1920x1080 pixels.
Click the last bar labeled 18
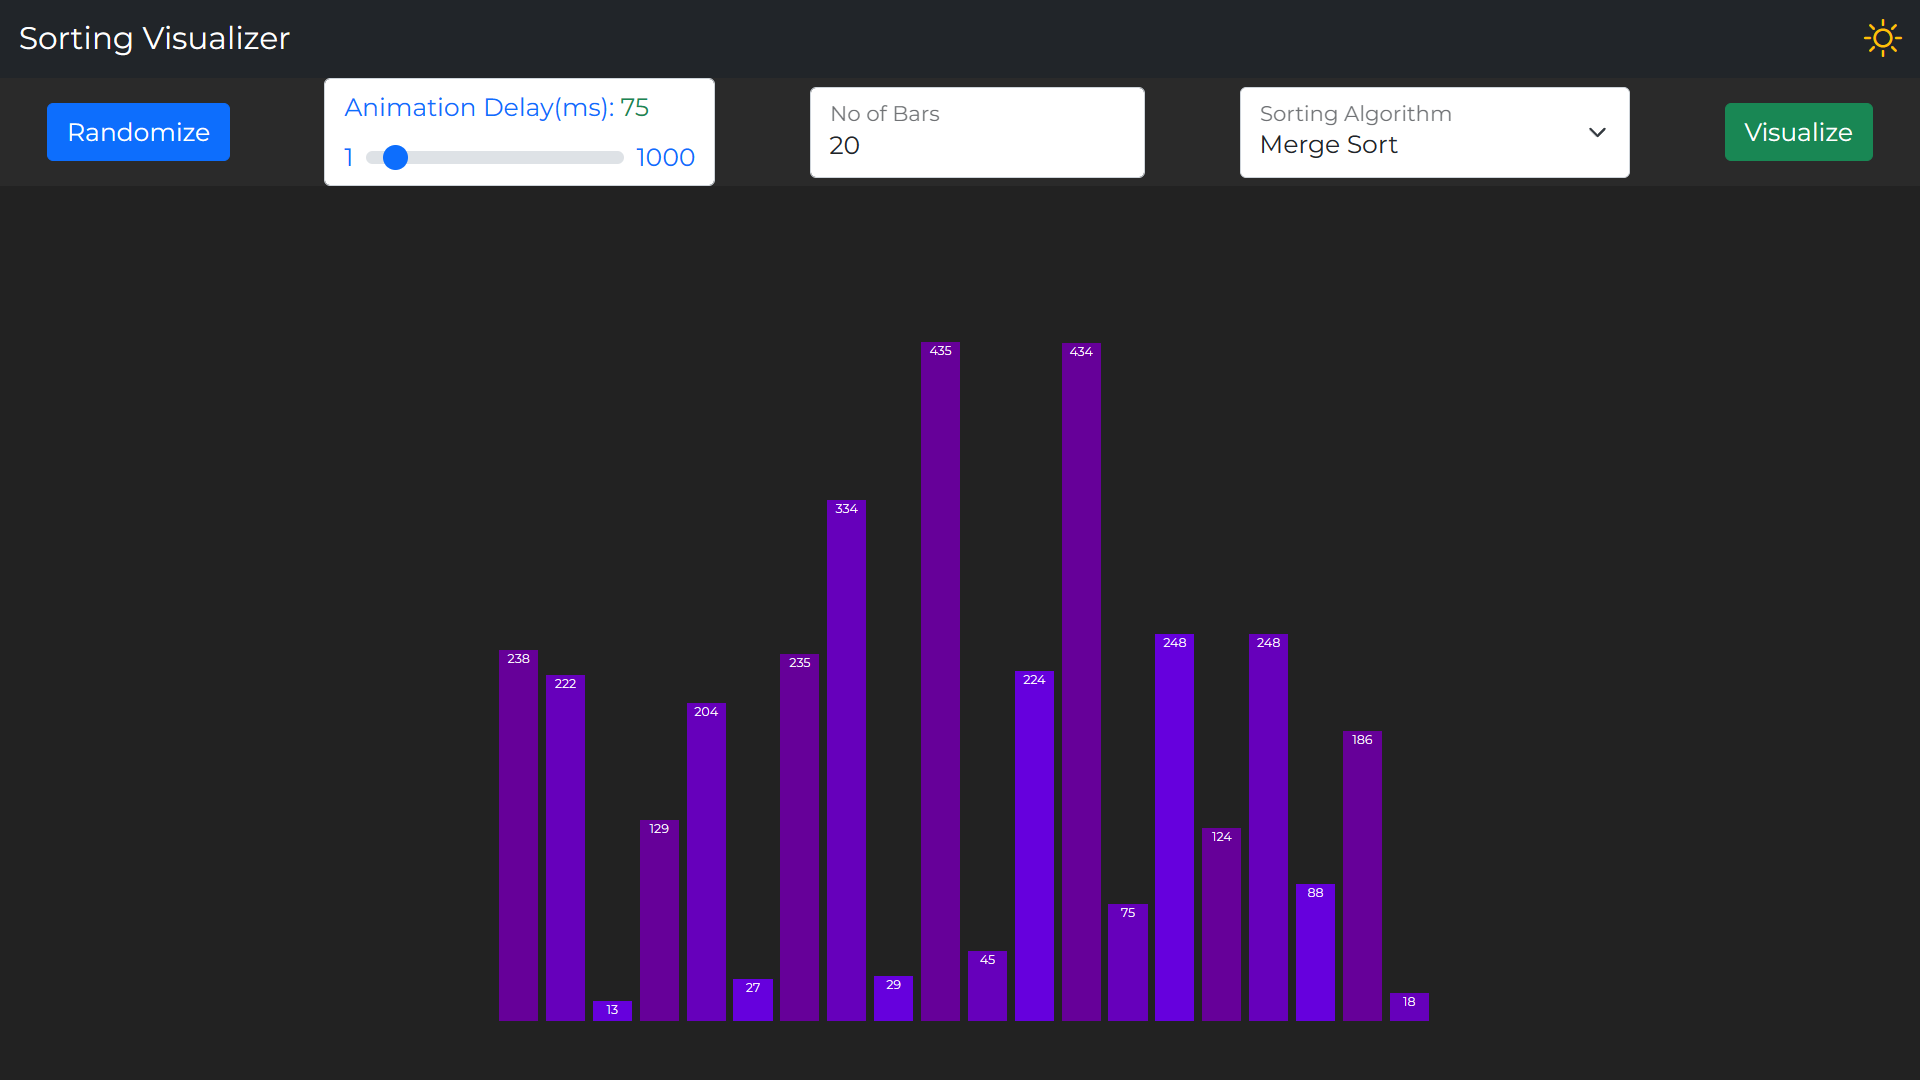click(1409, 1006)
